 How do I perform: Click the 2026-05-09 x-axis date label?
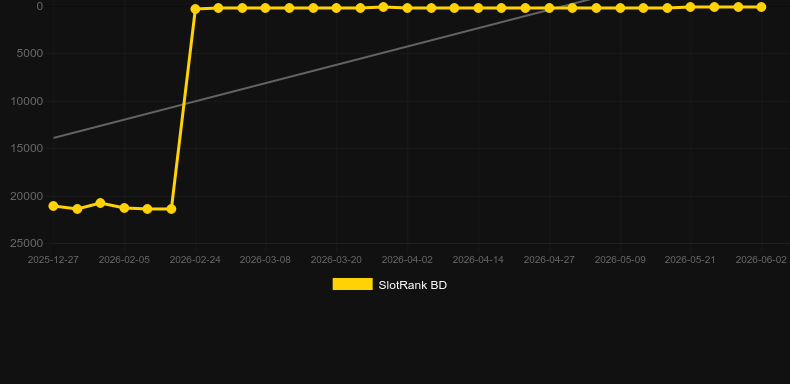pos(620,260)
